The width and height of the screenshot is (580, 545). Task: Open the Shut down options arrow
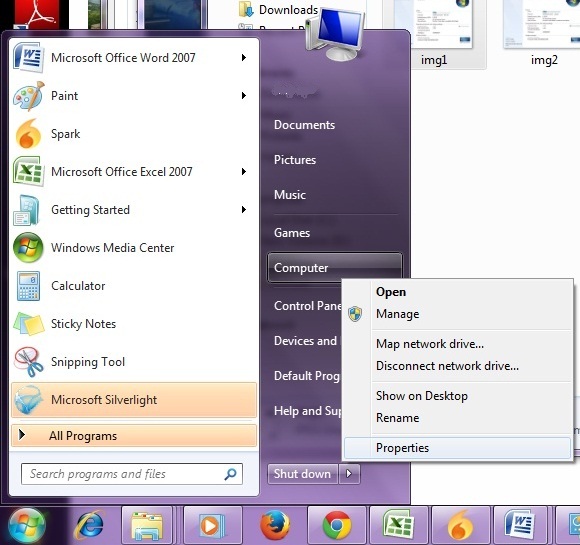[349, 474]
